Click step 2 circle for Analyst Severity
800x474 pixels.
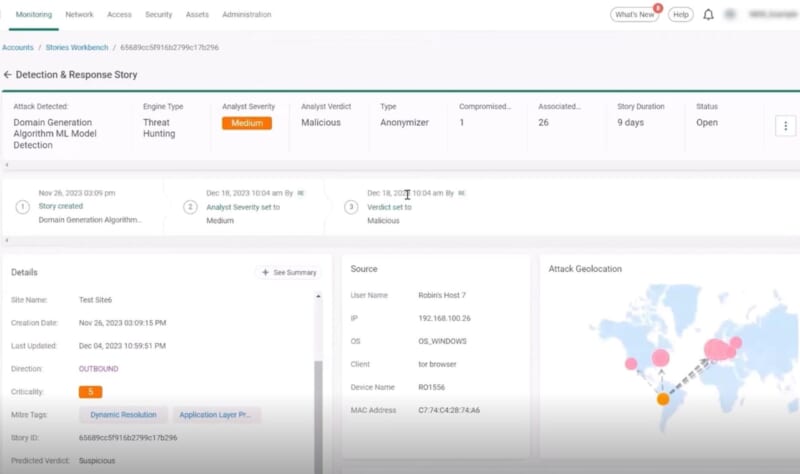click(x=190, y=207)
